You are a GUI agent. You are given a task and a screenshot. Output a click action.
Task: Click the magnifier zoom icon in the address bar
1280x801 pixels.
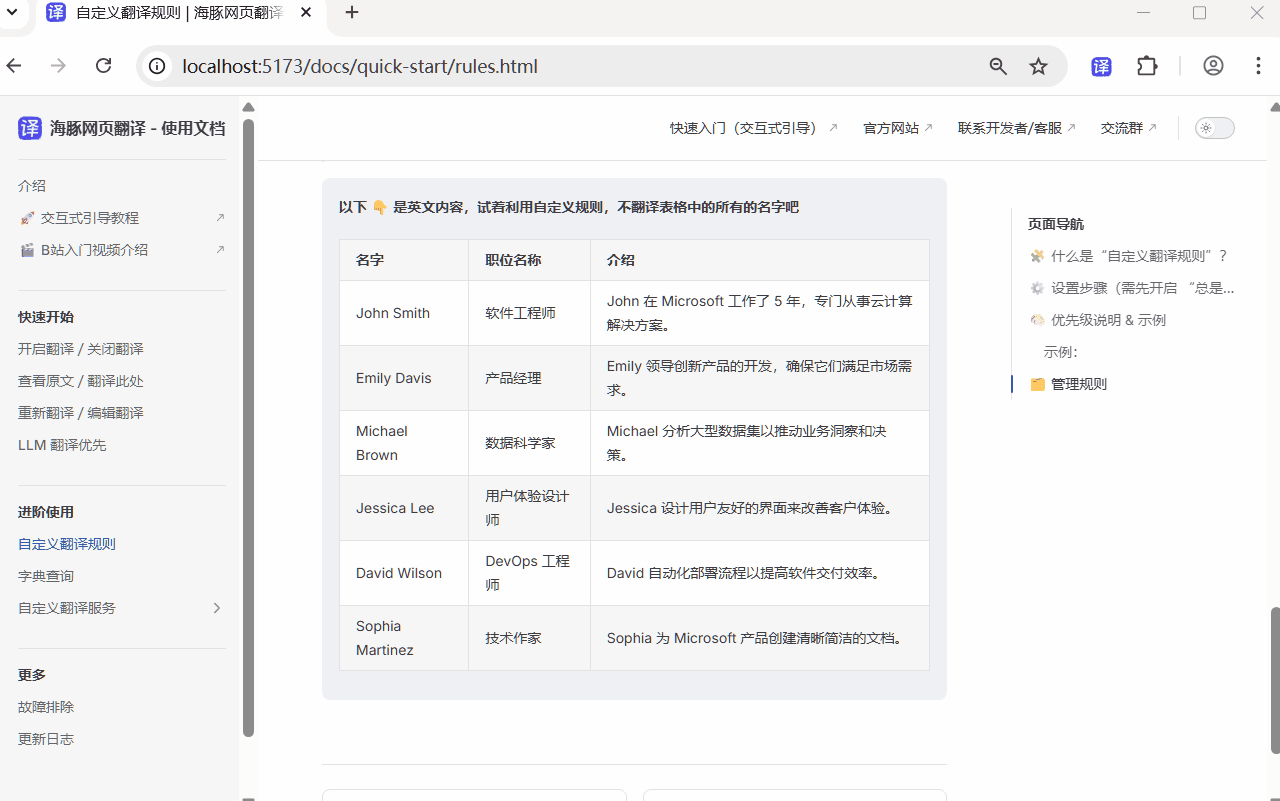[998, 66]
